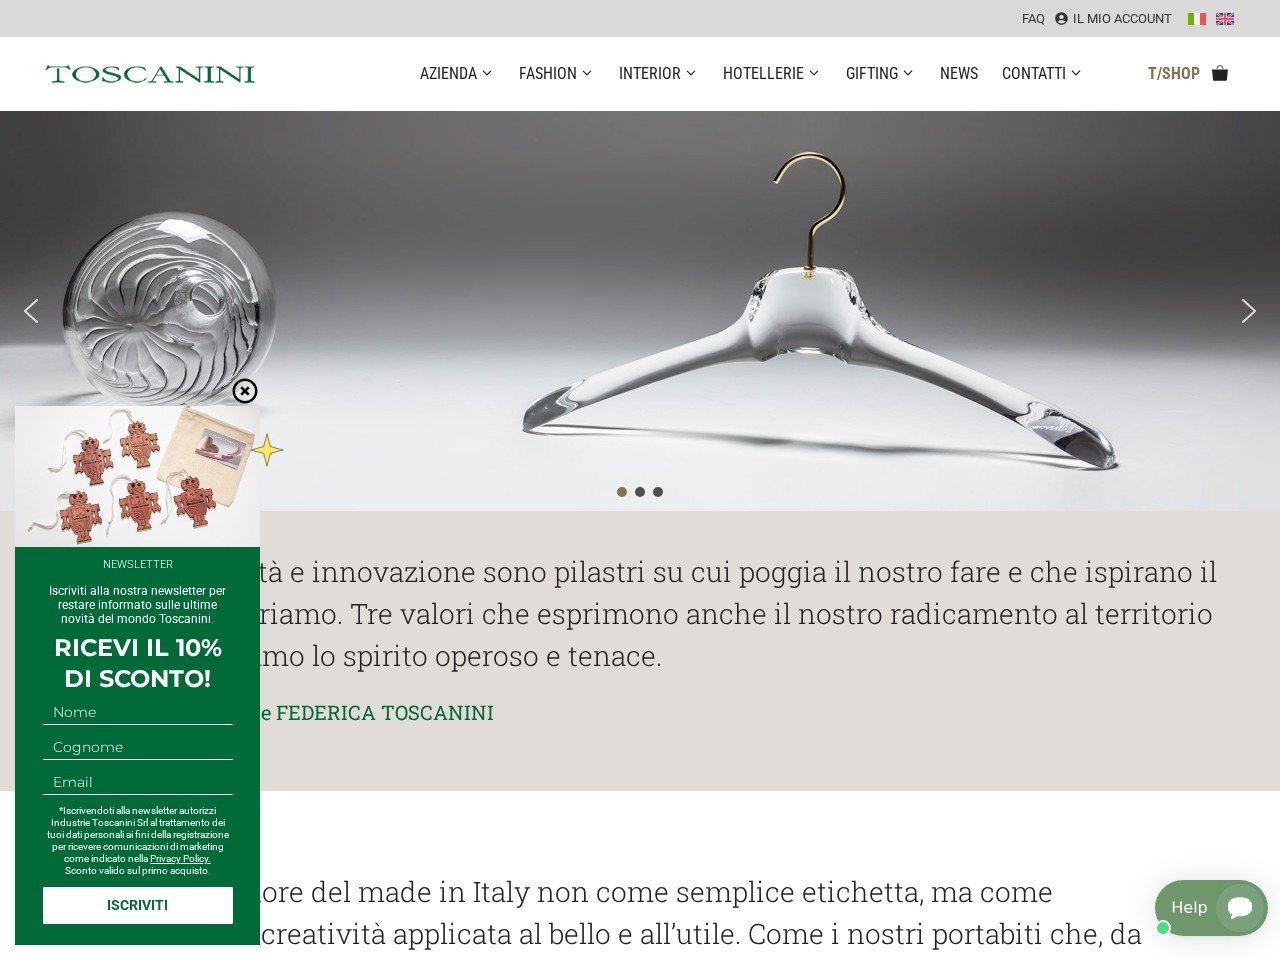
Task: Click the Email input field
Action: coord(138,782)
